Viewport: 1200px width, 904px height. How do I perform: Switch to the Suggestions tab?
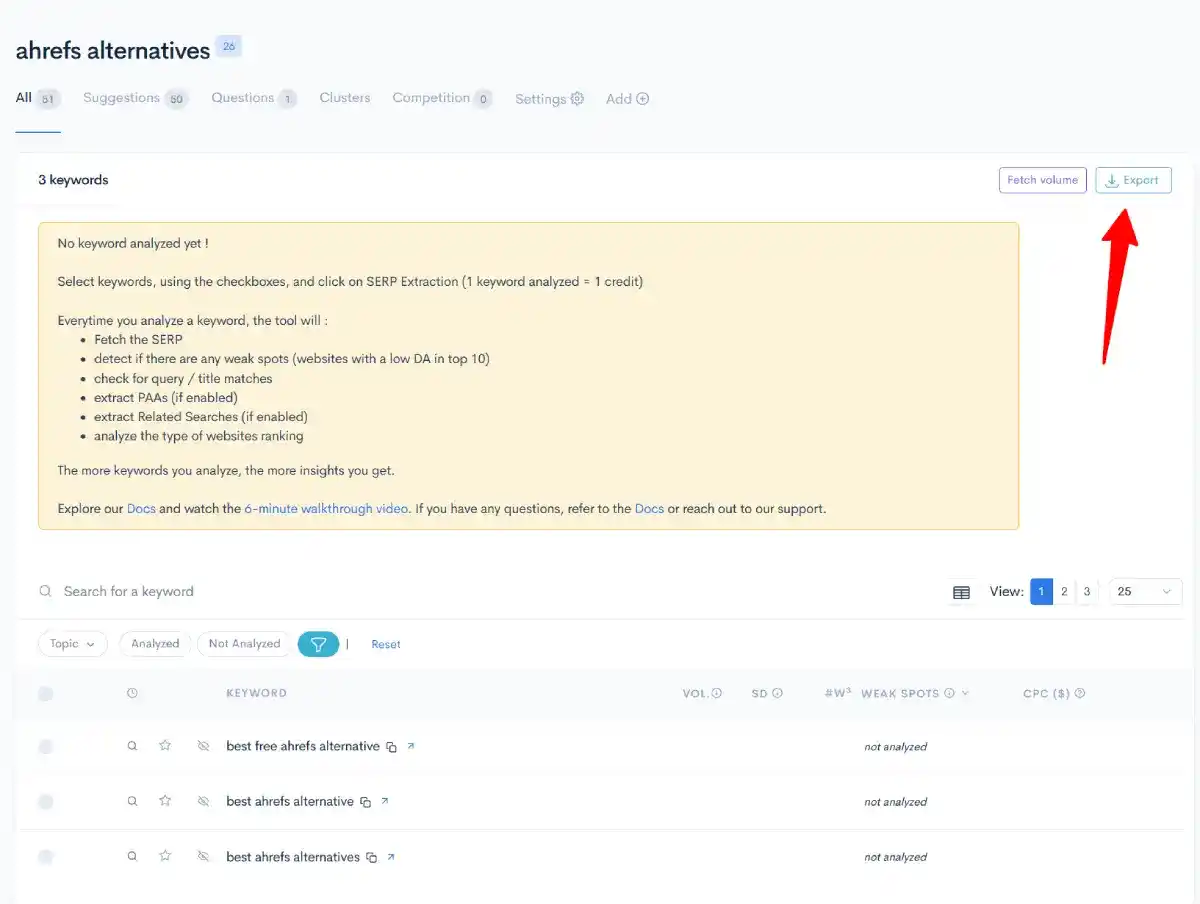click(135, 98)
